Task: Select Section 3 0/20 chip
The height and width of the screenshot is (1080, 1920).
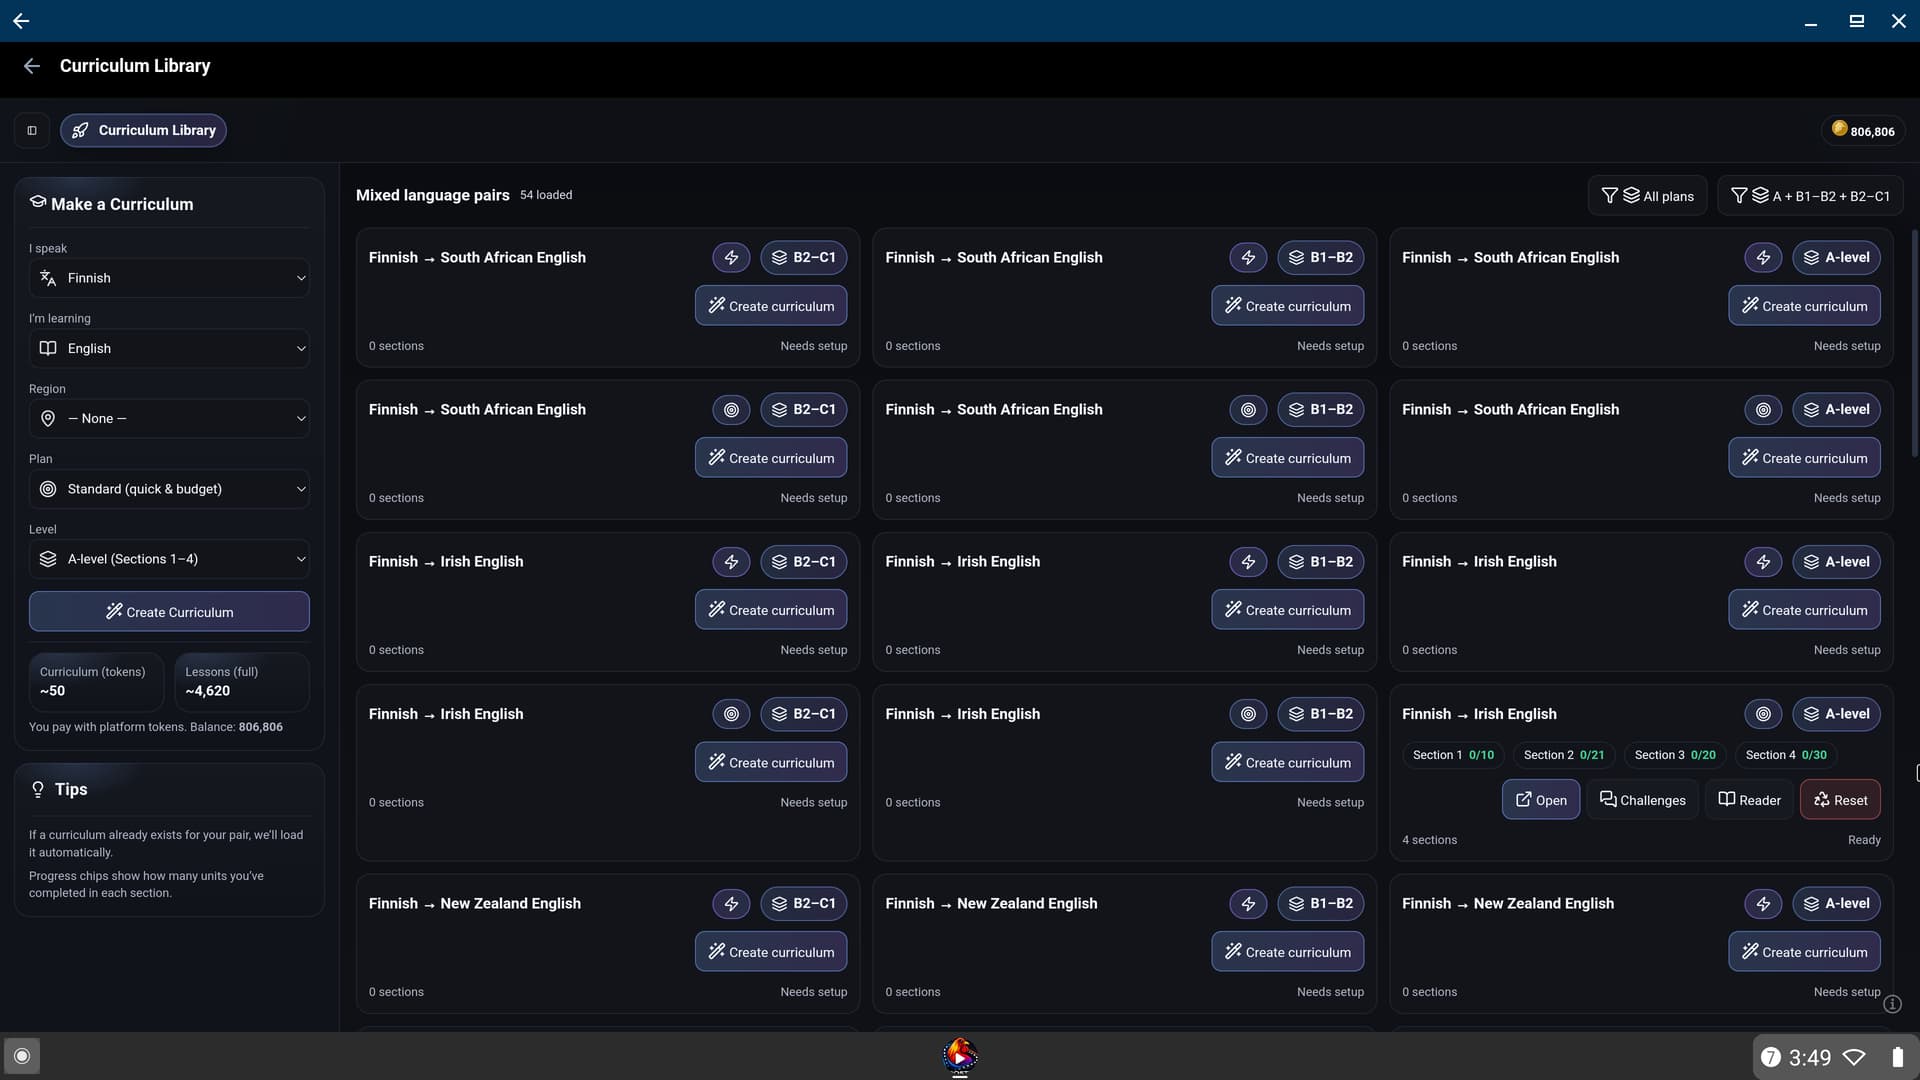Action: 1674,755
